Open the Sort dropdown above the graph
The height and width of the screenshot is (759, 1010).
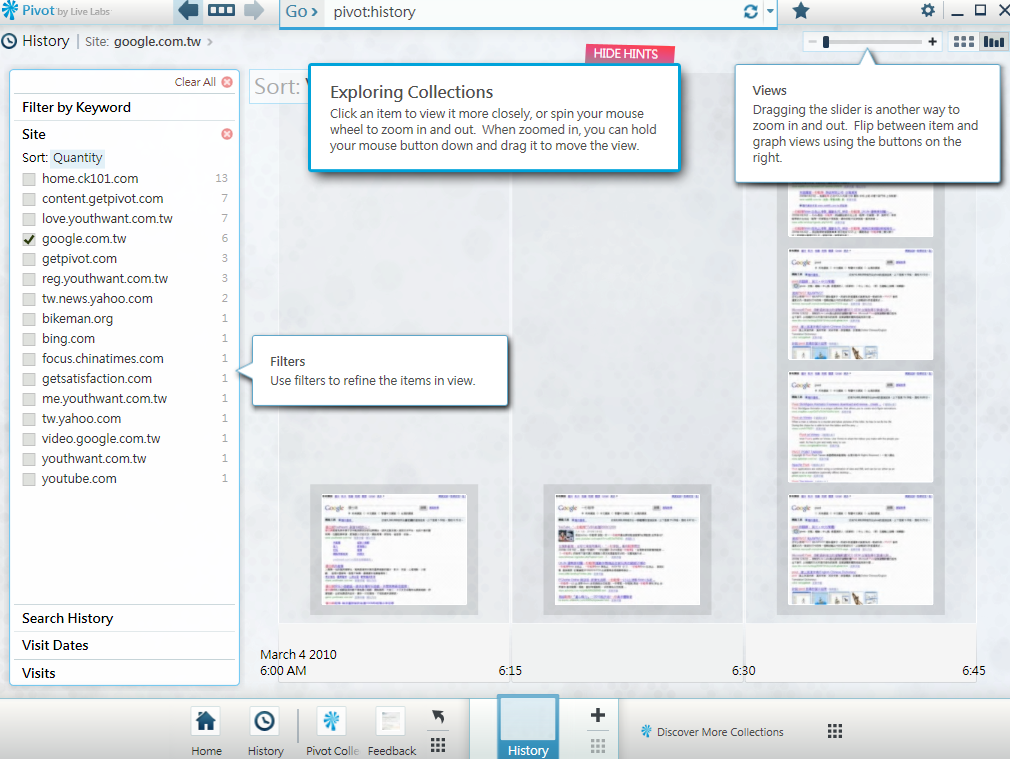280,86
